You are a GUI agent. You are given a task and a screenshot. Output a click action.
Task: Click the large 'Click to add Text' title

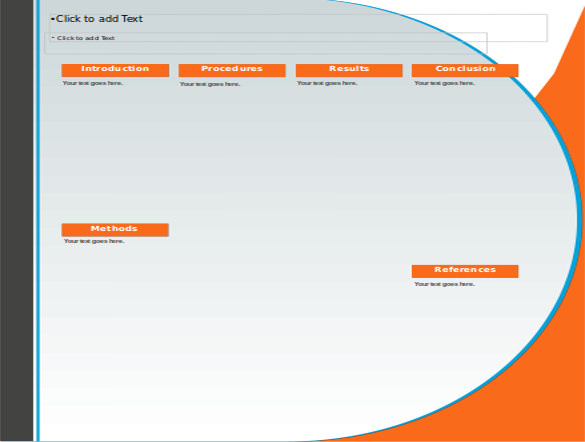[97, 19]
